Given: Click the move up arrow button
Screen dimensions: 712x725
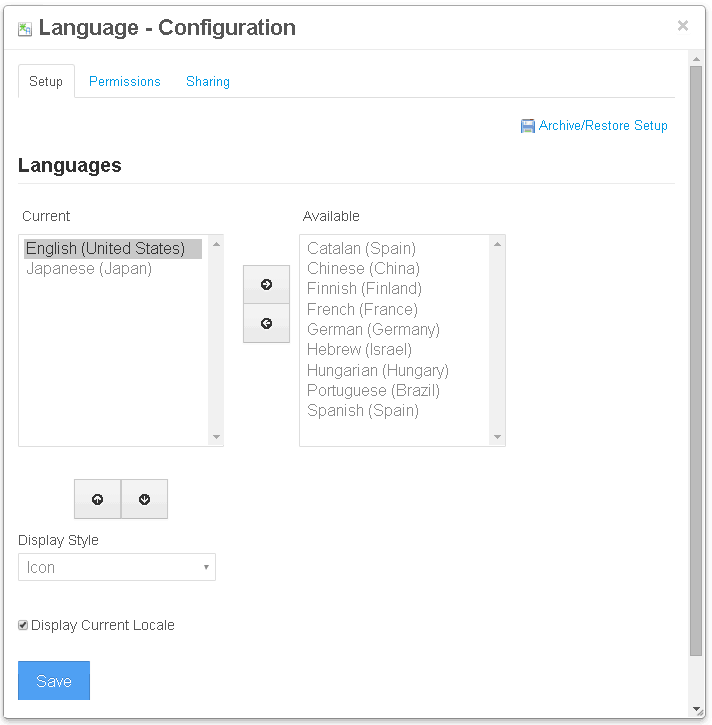Looking at the screenshot, I should pos(97,499).
